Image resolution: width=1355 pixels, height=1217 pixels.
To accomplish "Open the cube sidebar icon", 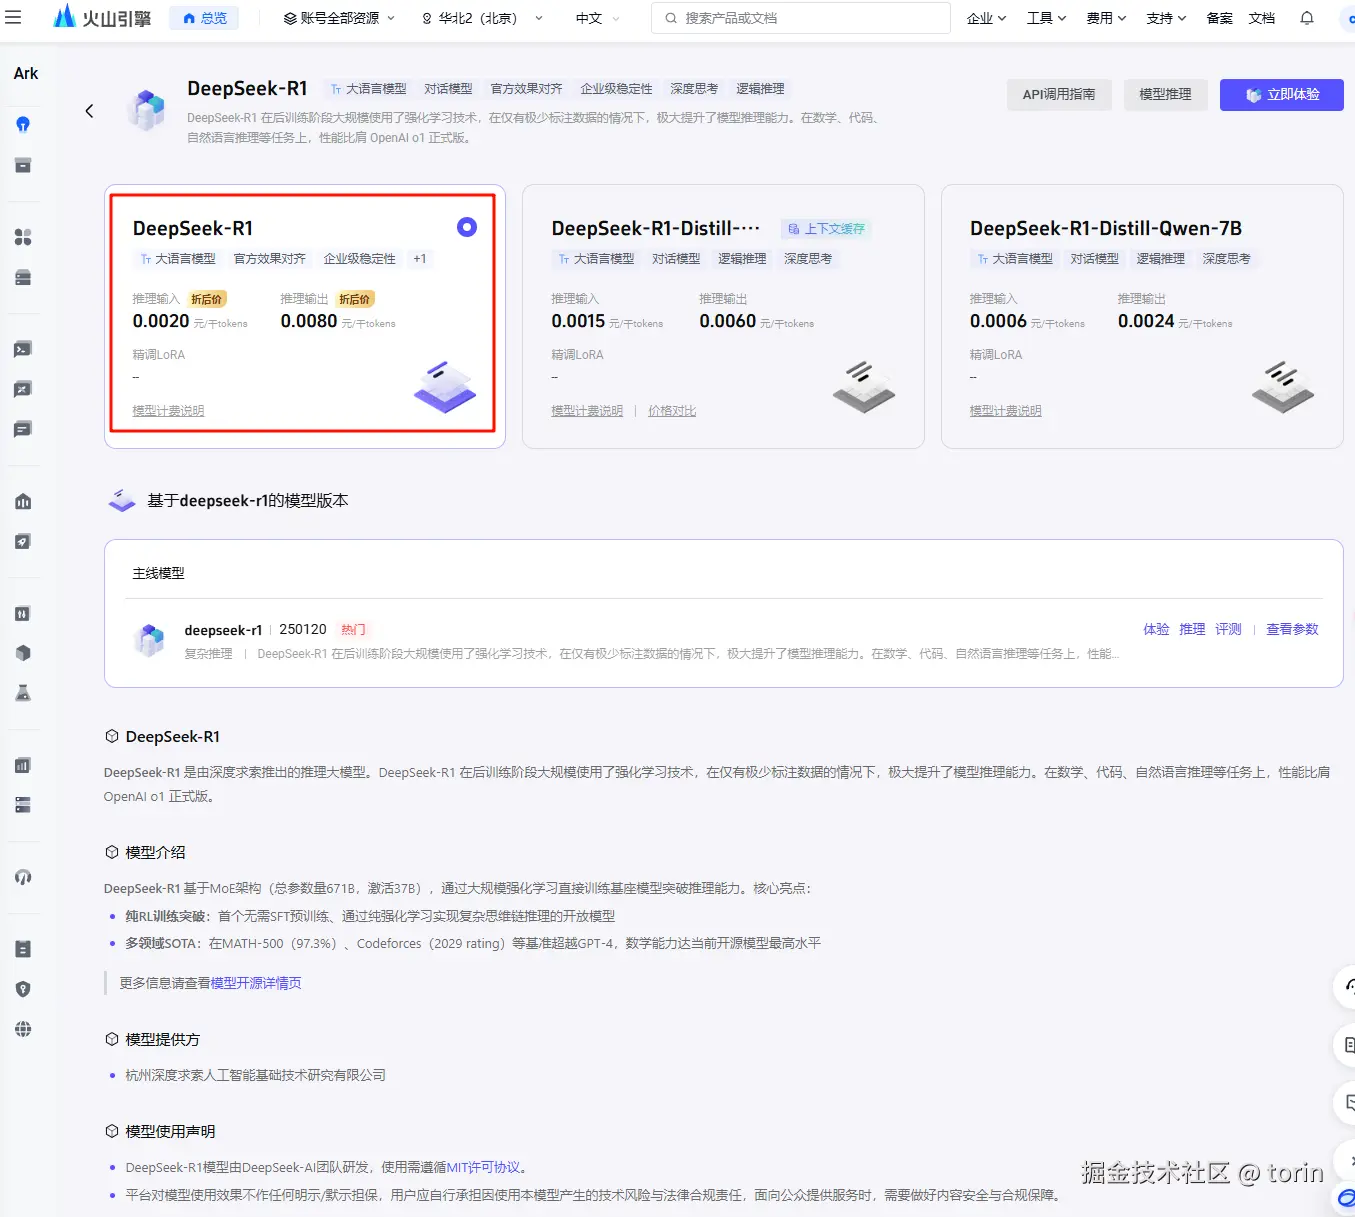I will (23, 653).
